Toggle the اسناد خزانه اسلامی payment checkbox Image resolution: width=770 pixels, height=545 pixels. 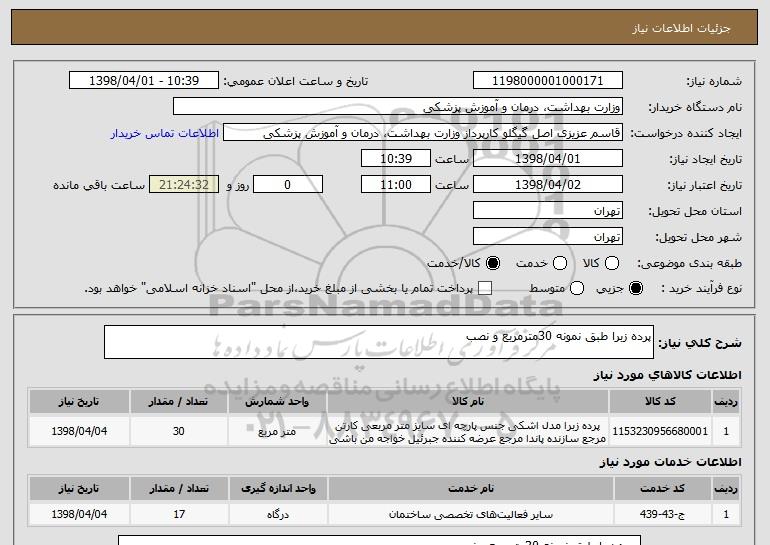coord(485,288)
